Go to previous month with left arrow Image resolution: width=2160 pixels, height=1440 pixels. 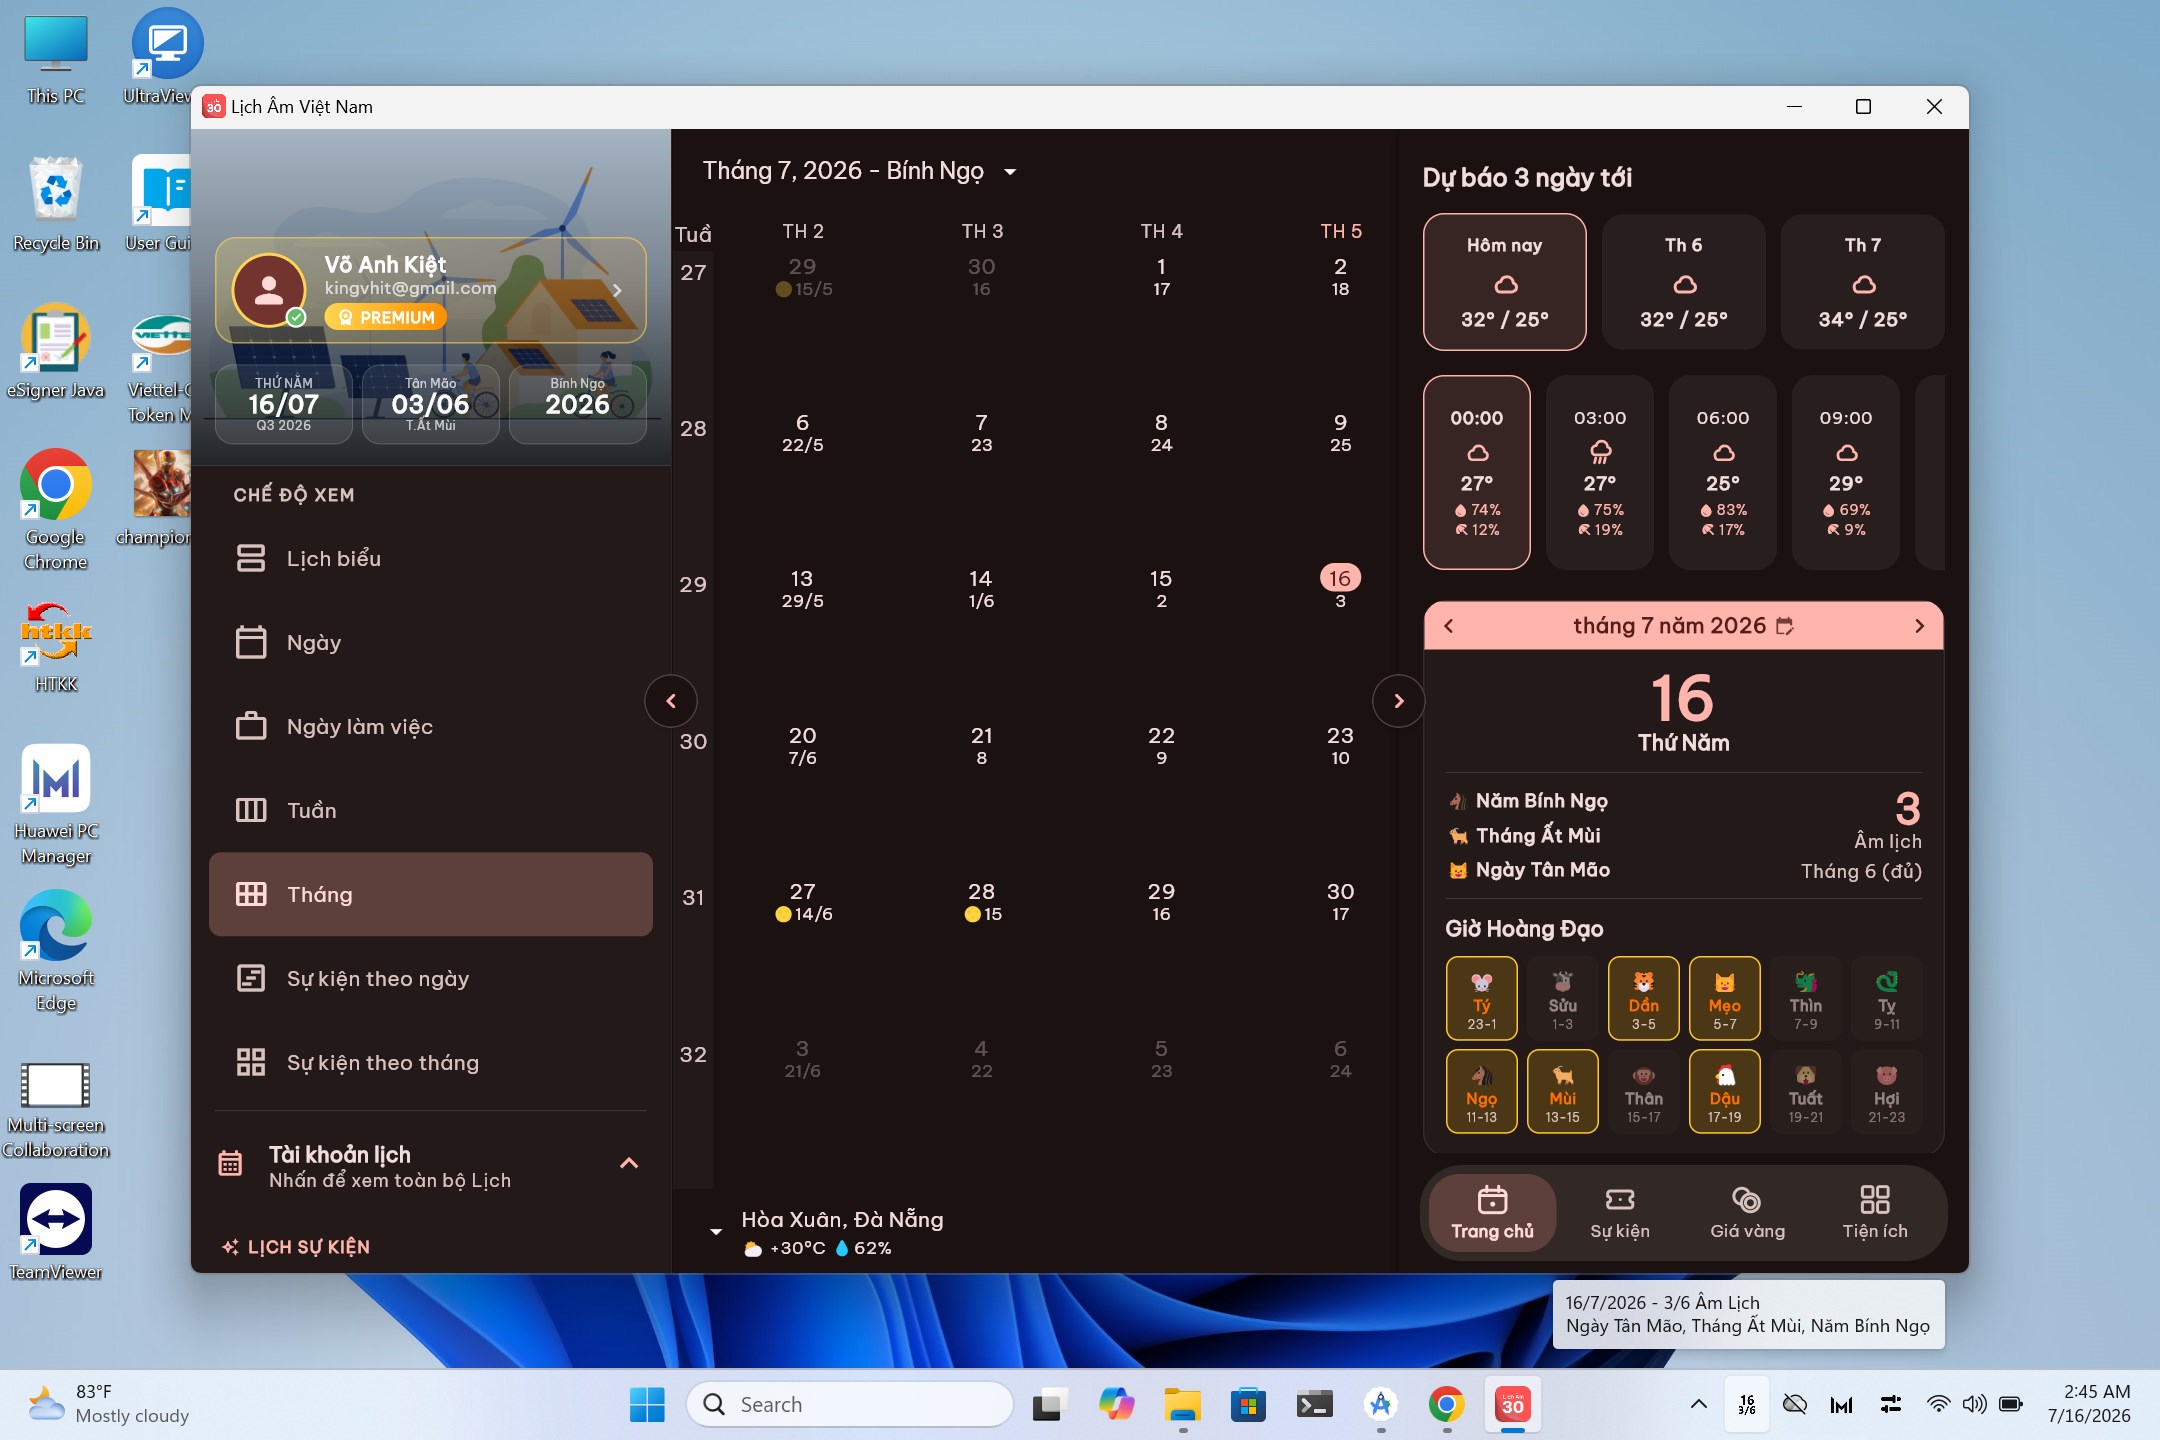[671, 701]
